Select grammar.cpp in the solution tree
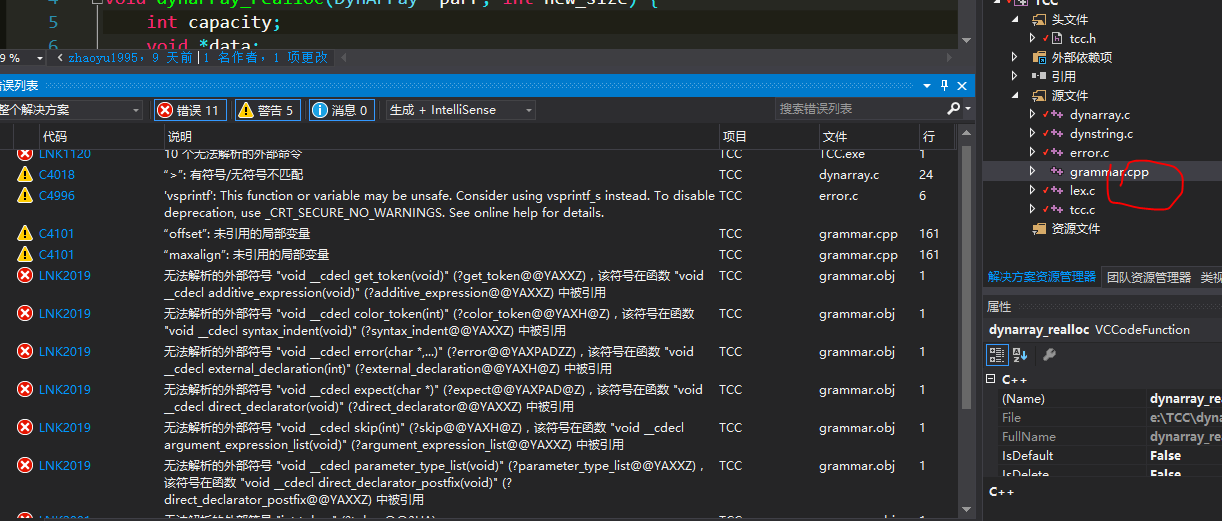Screen dimensions: 1222x521 tap(1109, 172)
